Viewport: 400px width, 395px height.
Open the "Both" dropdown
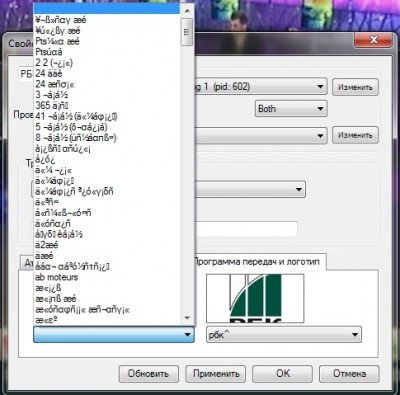point(291,109)
